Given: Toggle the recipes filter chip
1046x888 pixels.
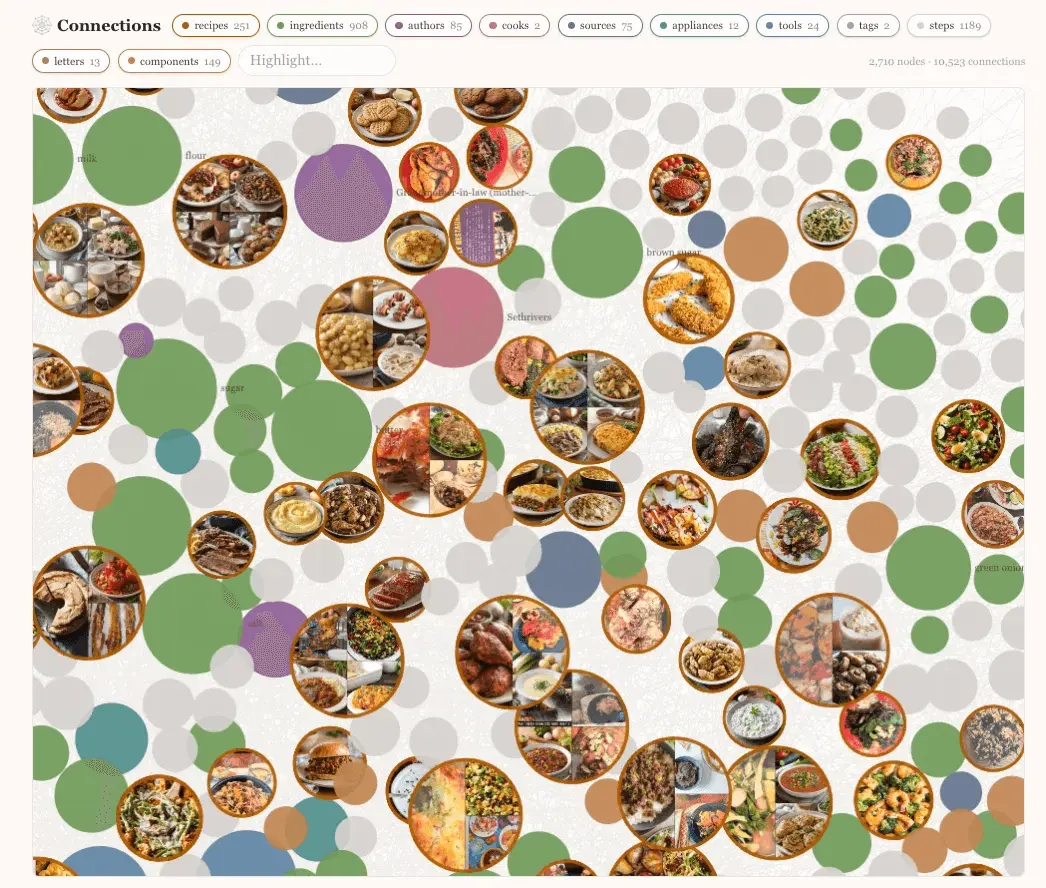Looking at the screenshot, I should pos(215,25).
